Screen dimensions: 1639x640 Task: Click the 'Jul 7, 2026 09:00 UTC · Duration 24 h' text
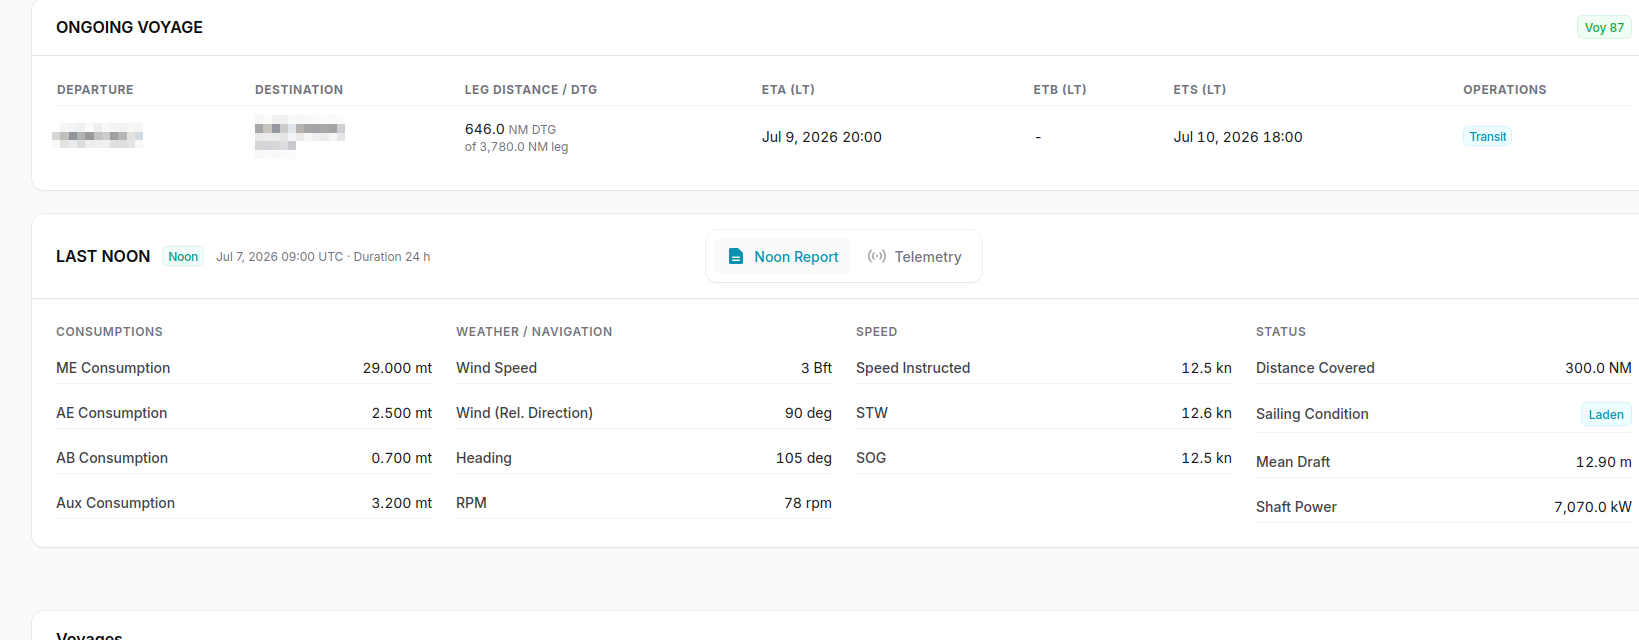click(x=323, y=257)
